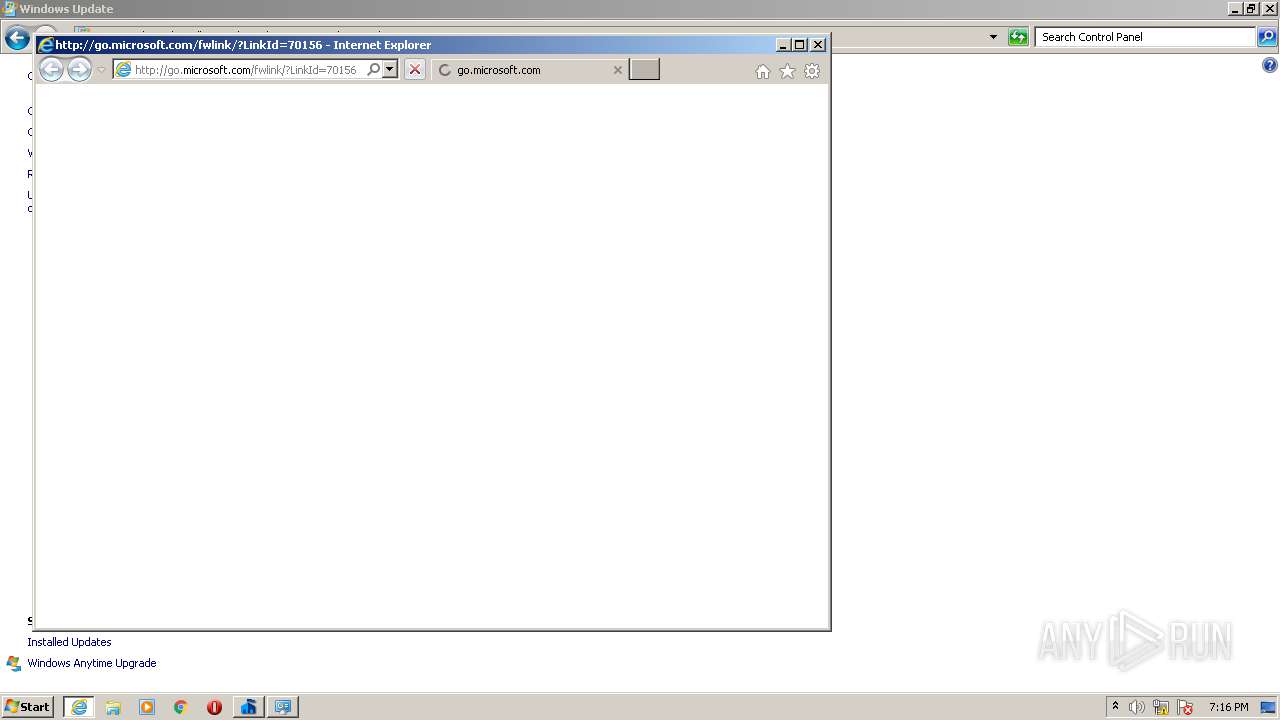1280x720 pixels.
Task: Switch to Internet Explorer in taskbar
Action: (79, 707)
